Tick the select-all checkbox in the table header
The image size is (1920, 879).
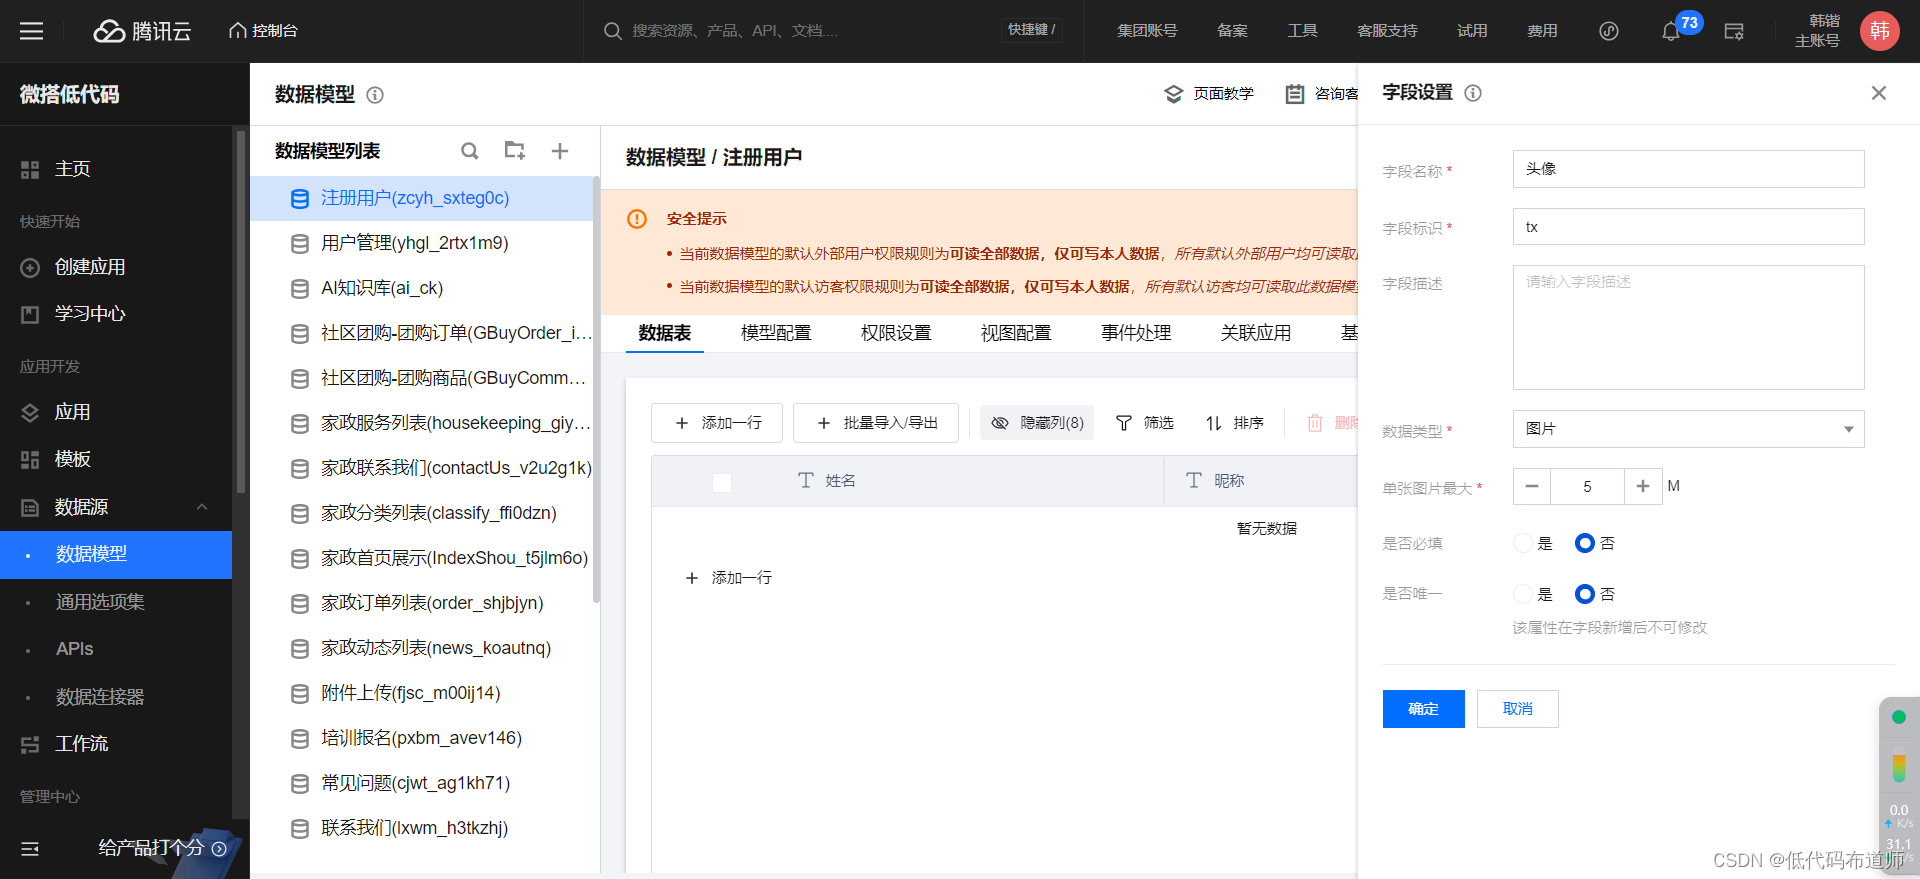pyautogui.click(x=722, y=483)
